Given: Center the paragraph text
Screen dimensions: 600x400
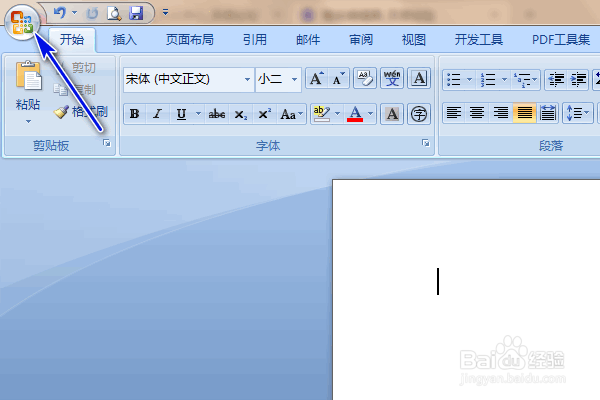Looking at the screenshot, I should click(477, 113).
